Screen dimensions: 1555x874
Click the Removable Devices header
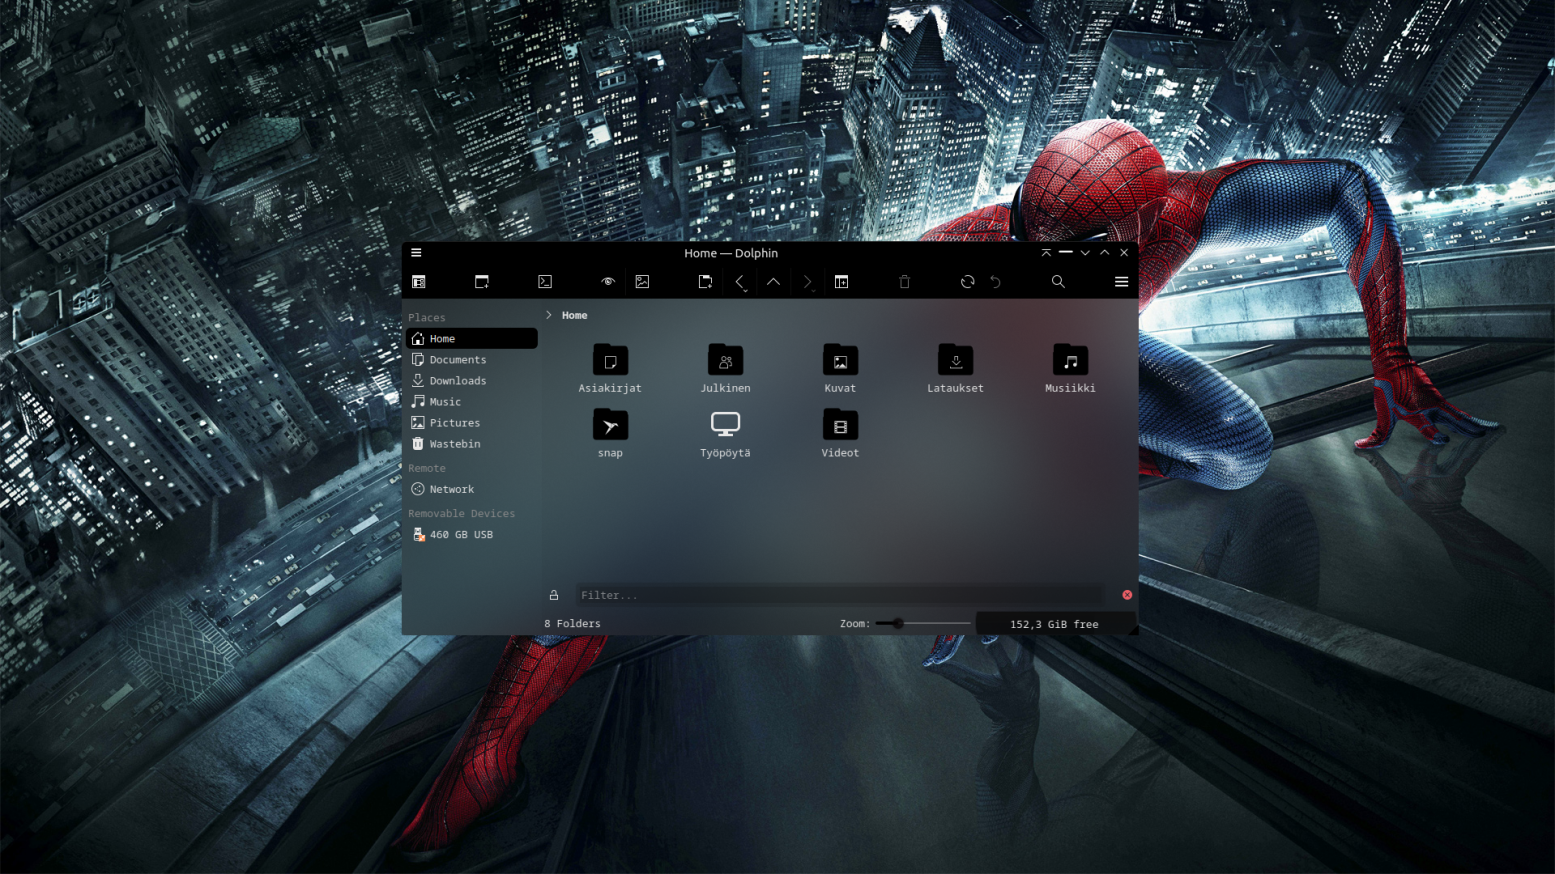pyautogui.click(x=461, y=514)
